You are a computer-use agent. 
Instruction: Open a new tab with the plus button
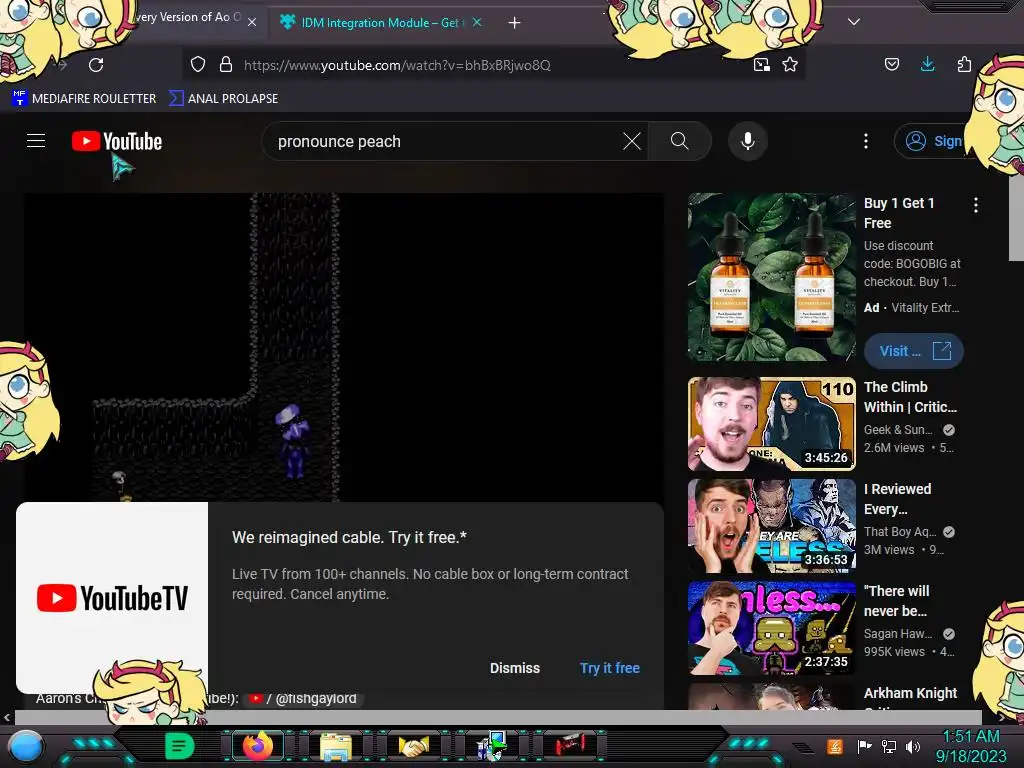pyautogui.click(x=515, y=23)
